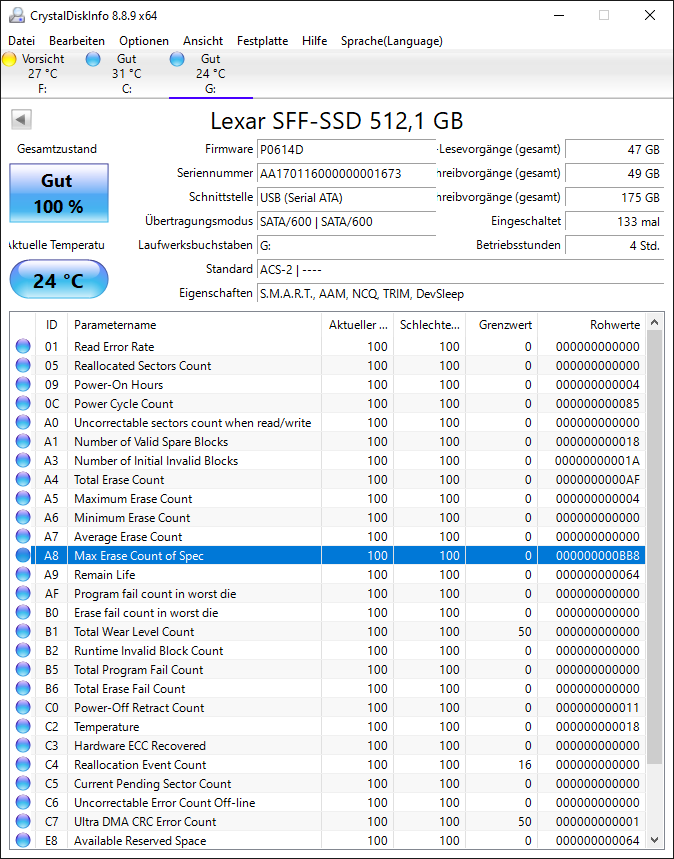The width and height of the screenshot is (674, 859).
Task: Click the Eigenschaften field with S.M.A.R.T.
Action: (460, 294)
